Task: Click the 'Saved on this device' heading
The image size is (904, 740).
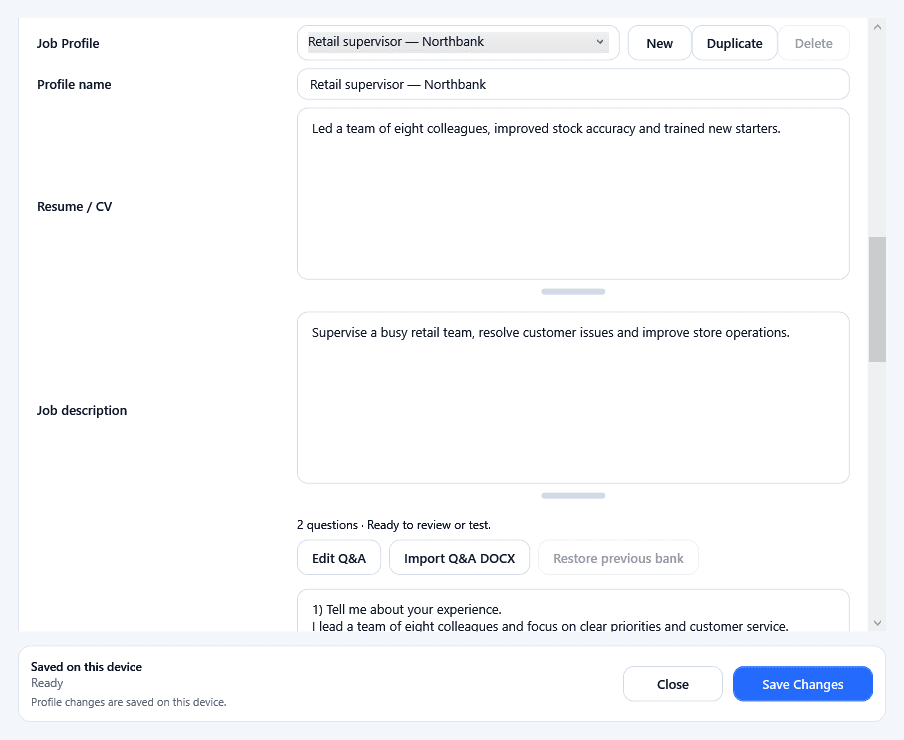Action: coord(86,667)
